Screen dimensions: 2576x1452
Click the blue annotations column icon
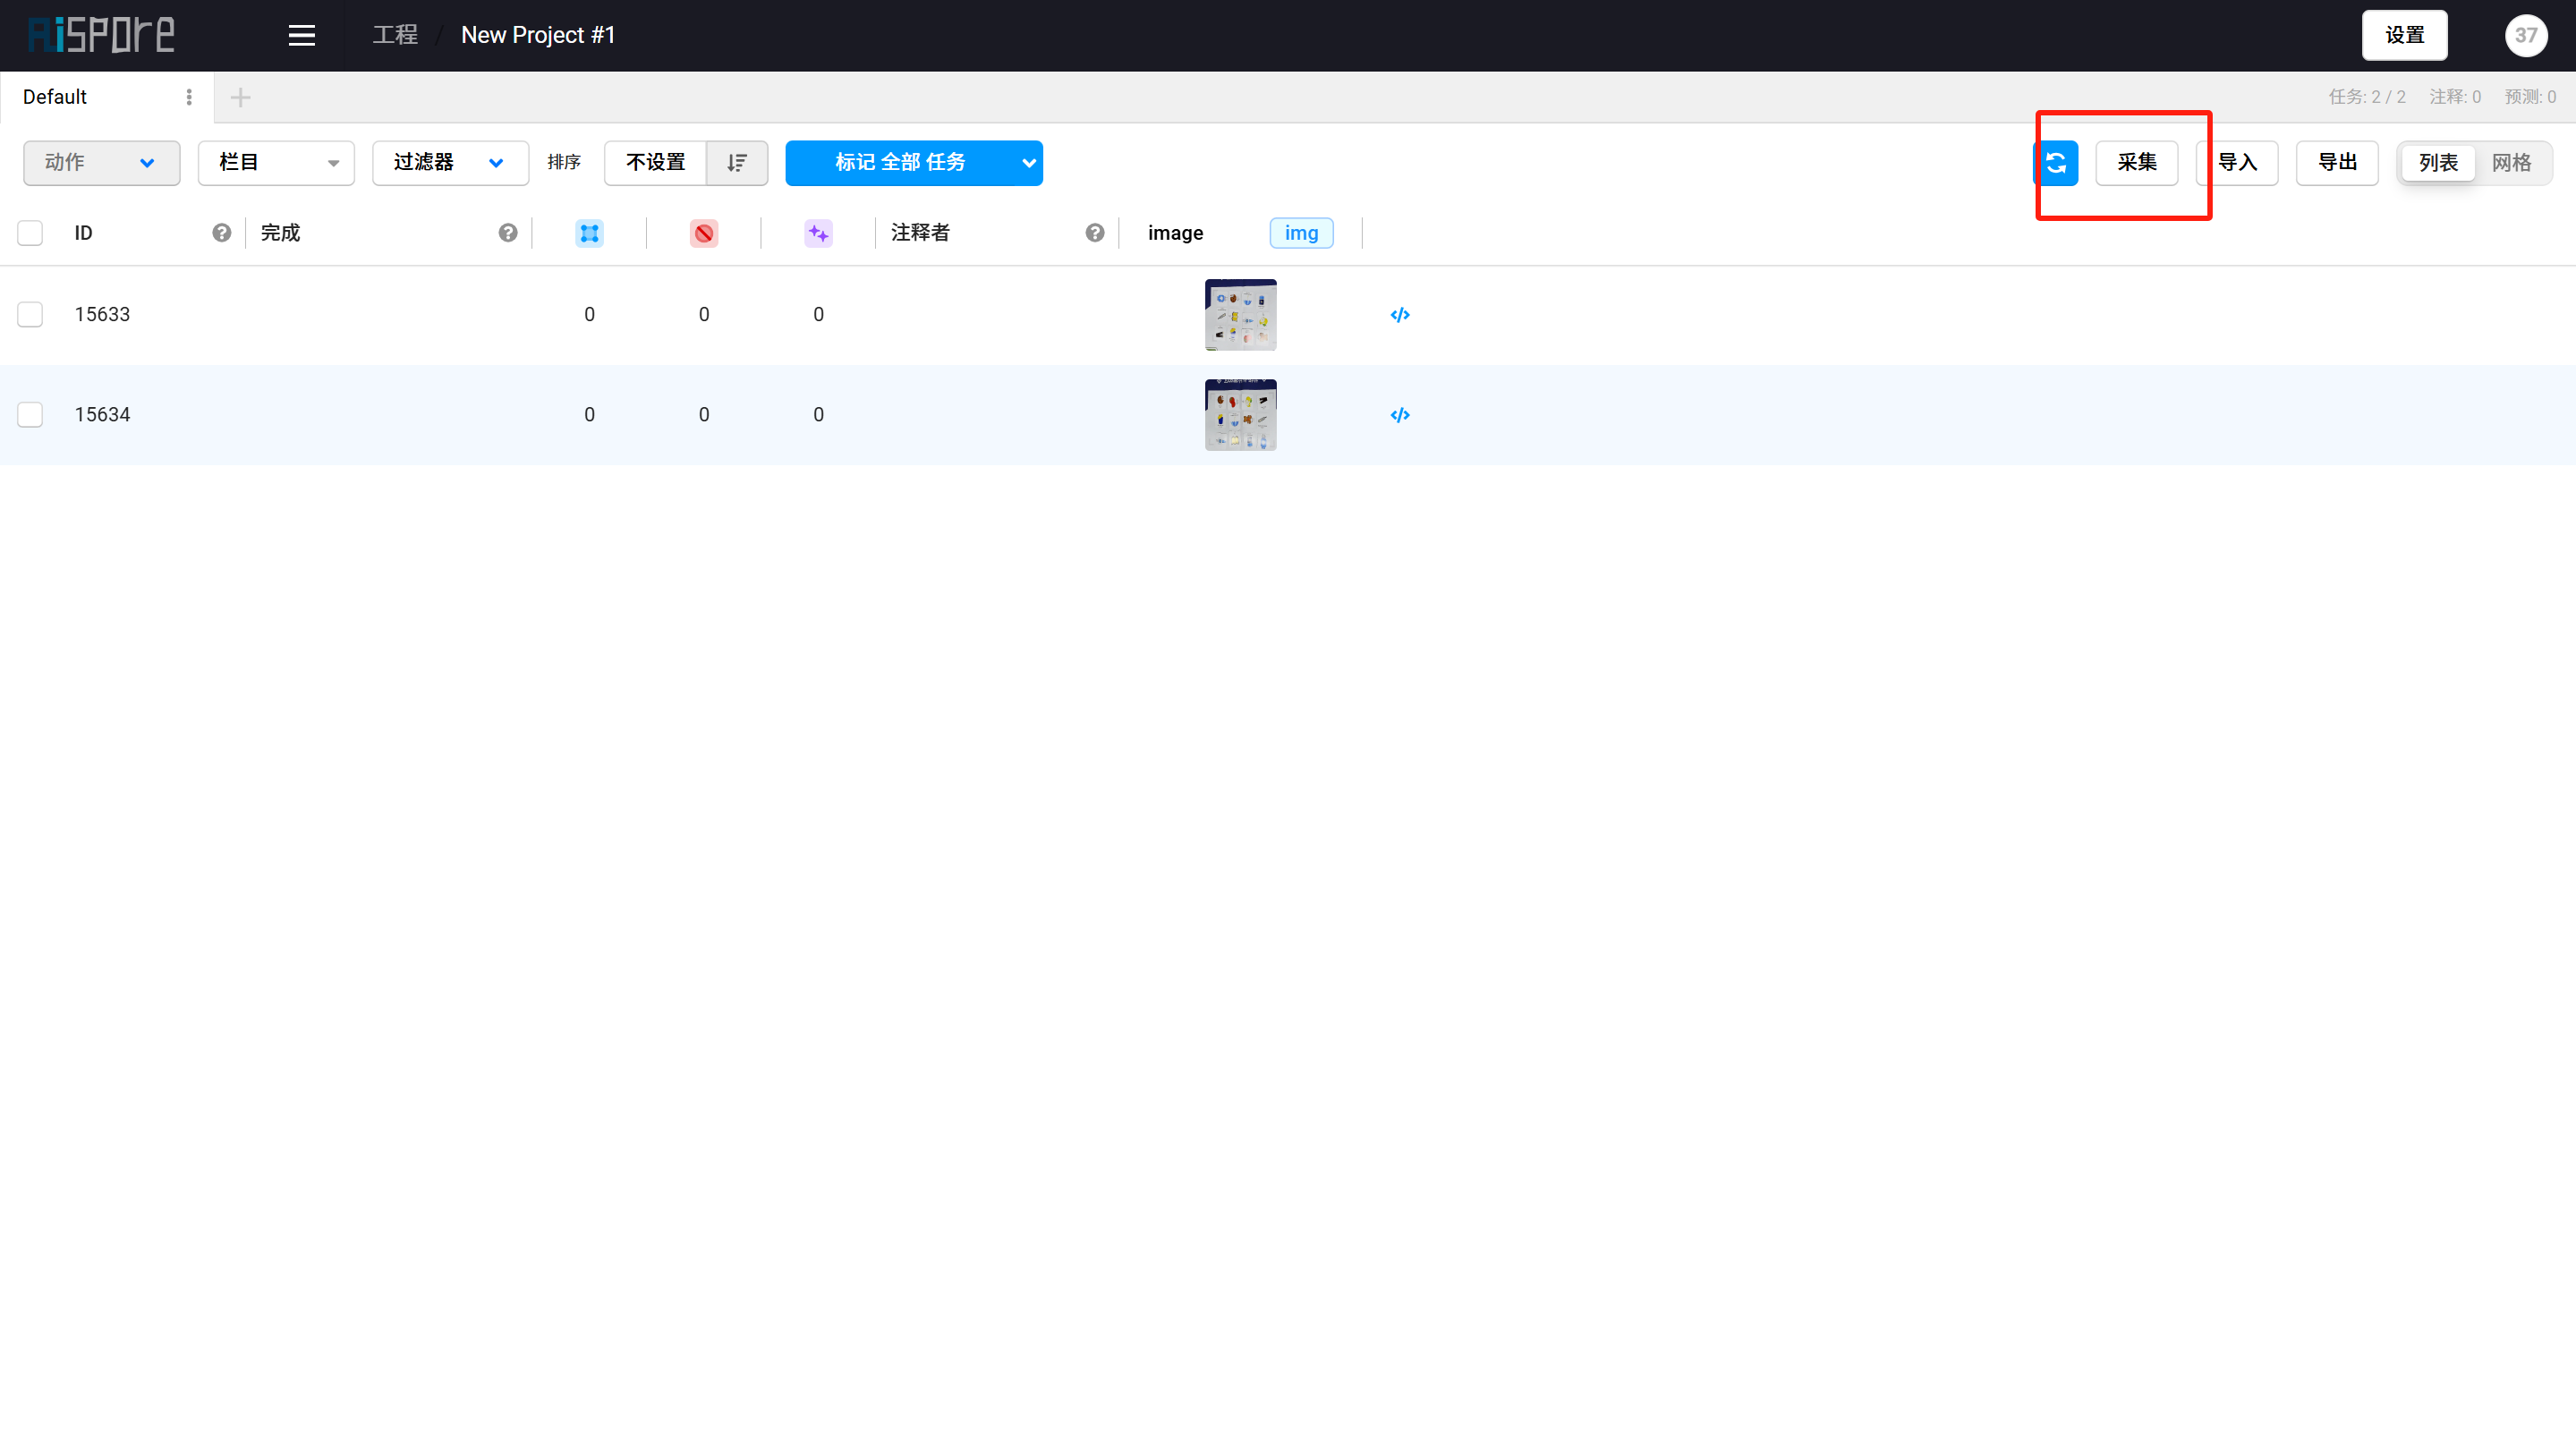pos(589,233)
